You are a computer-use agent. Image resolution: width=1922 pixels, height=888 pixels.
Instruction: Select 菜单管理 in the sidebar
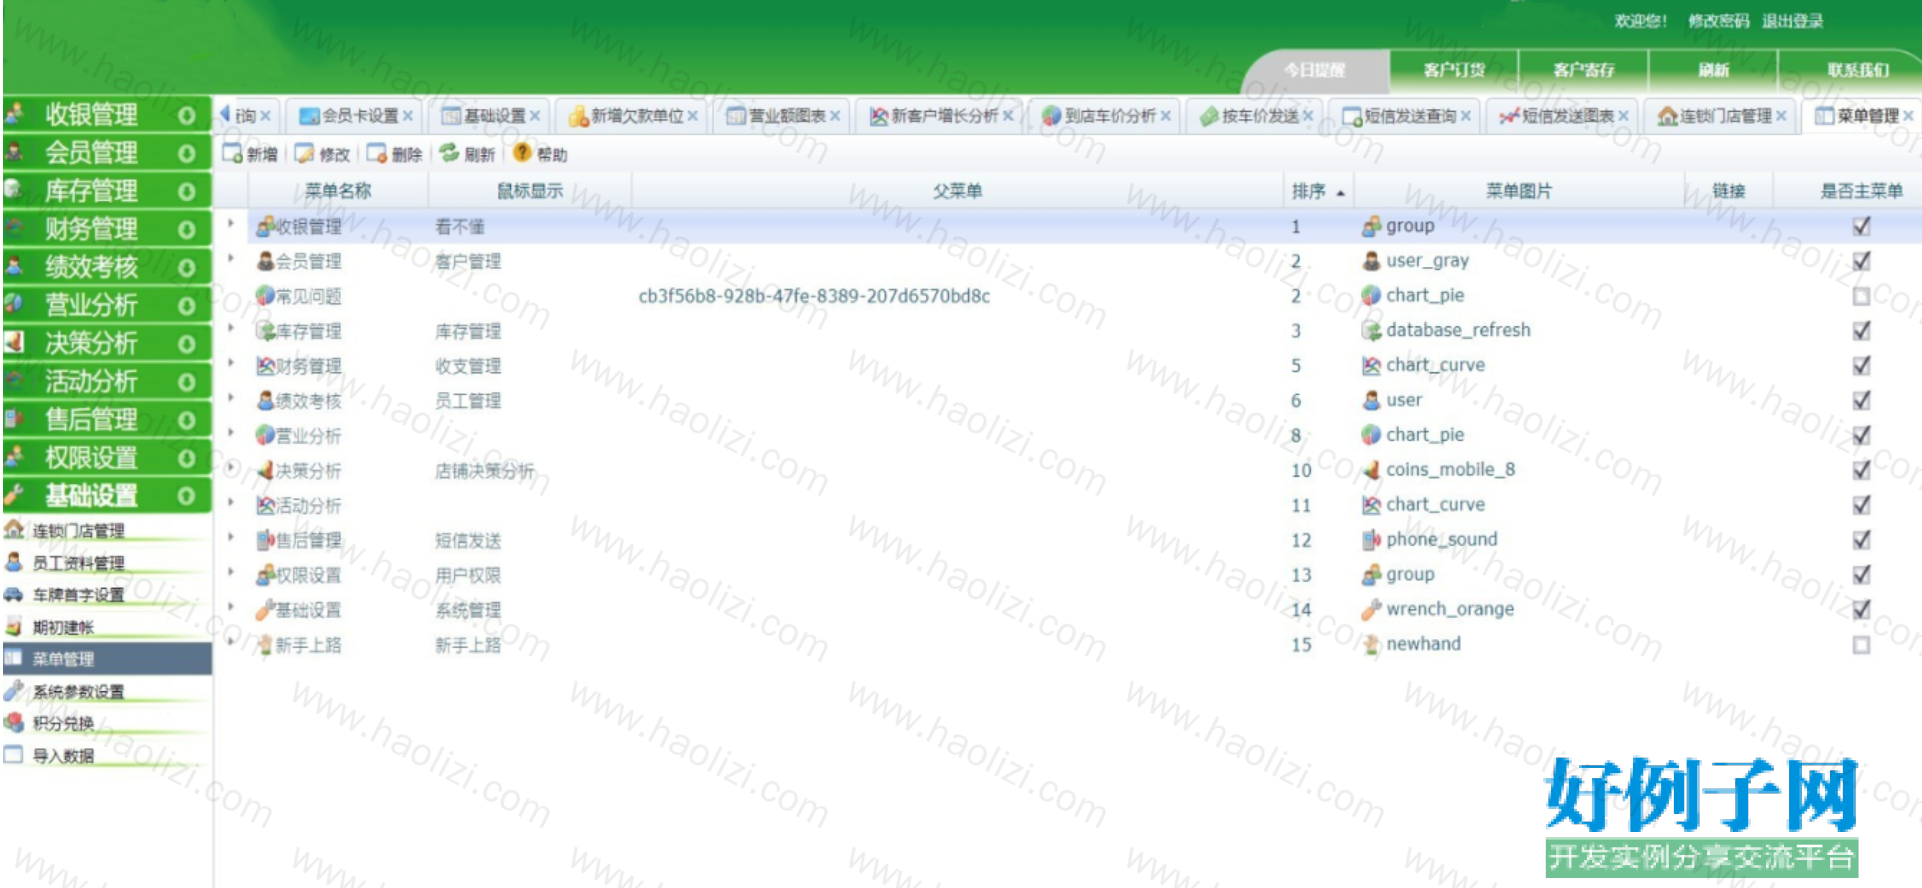pyautogui.click(x=106, y=659)
